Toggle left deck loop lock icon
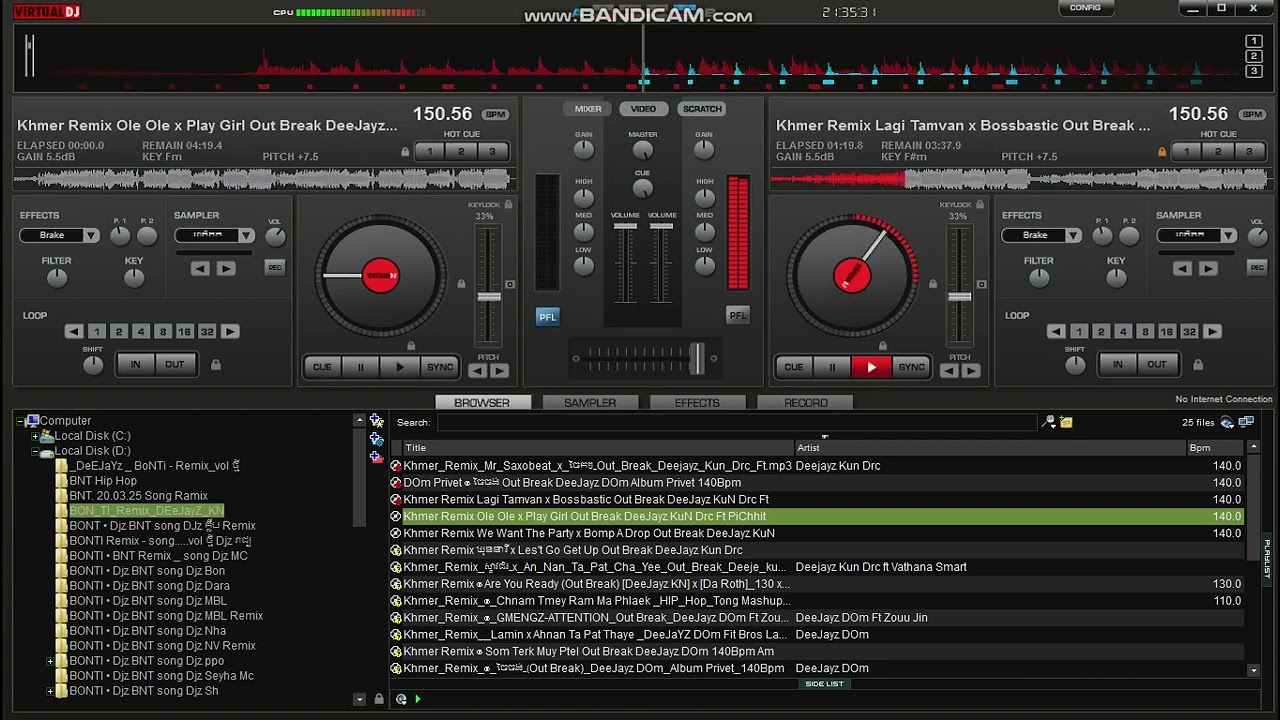 [216, 365]
